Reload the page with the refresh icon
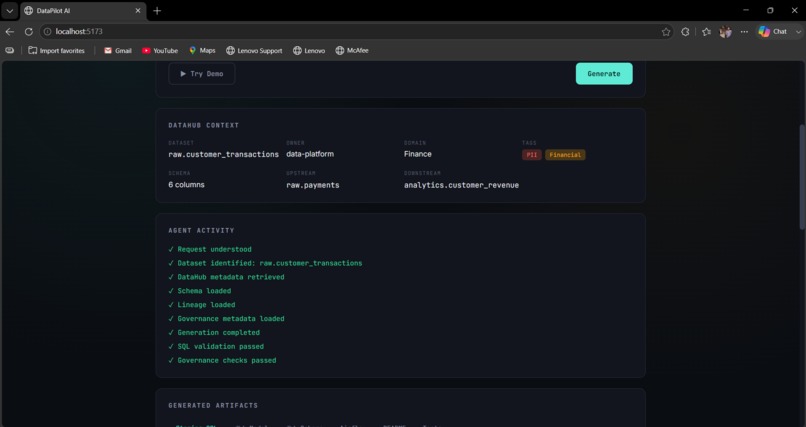The width and height of the screenshot is (806, 427). [29, 32]
